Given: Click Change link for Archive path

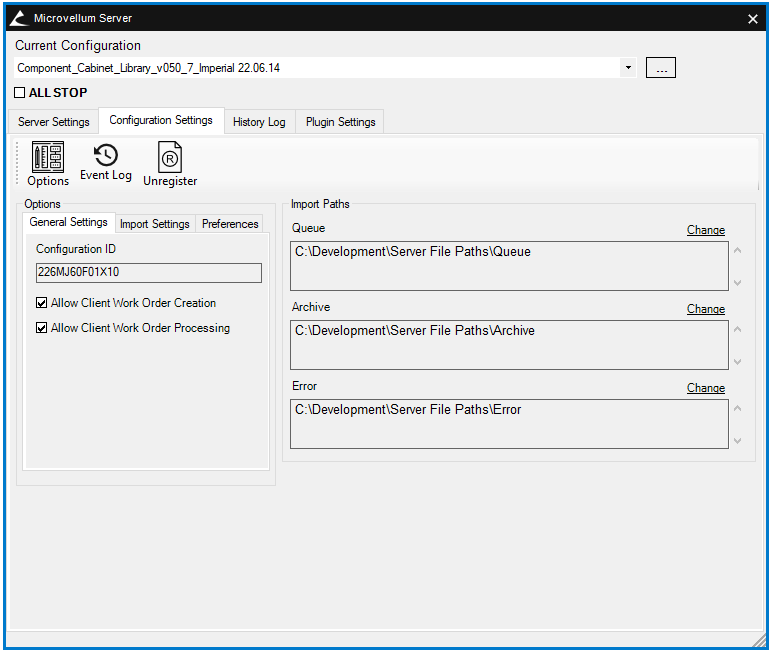Looking at the screenshot, I should [705, 309].
